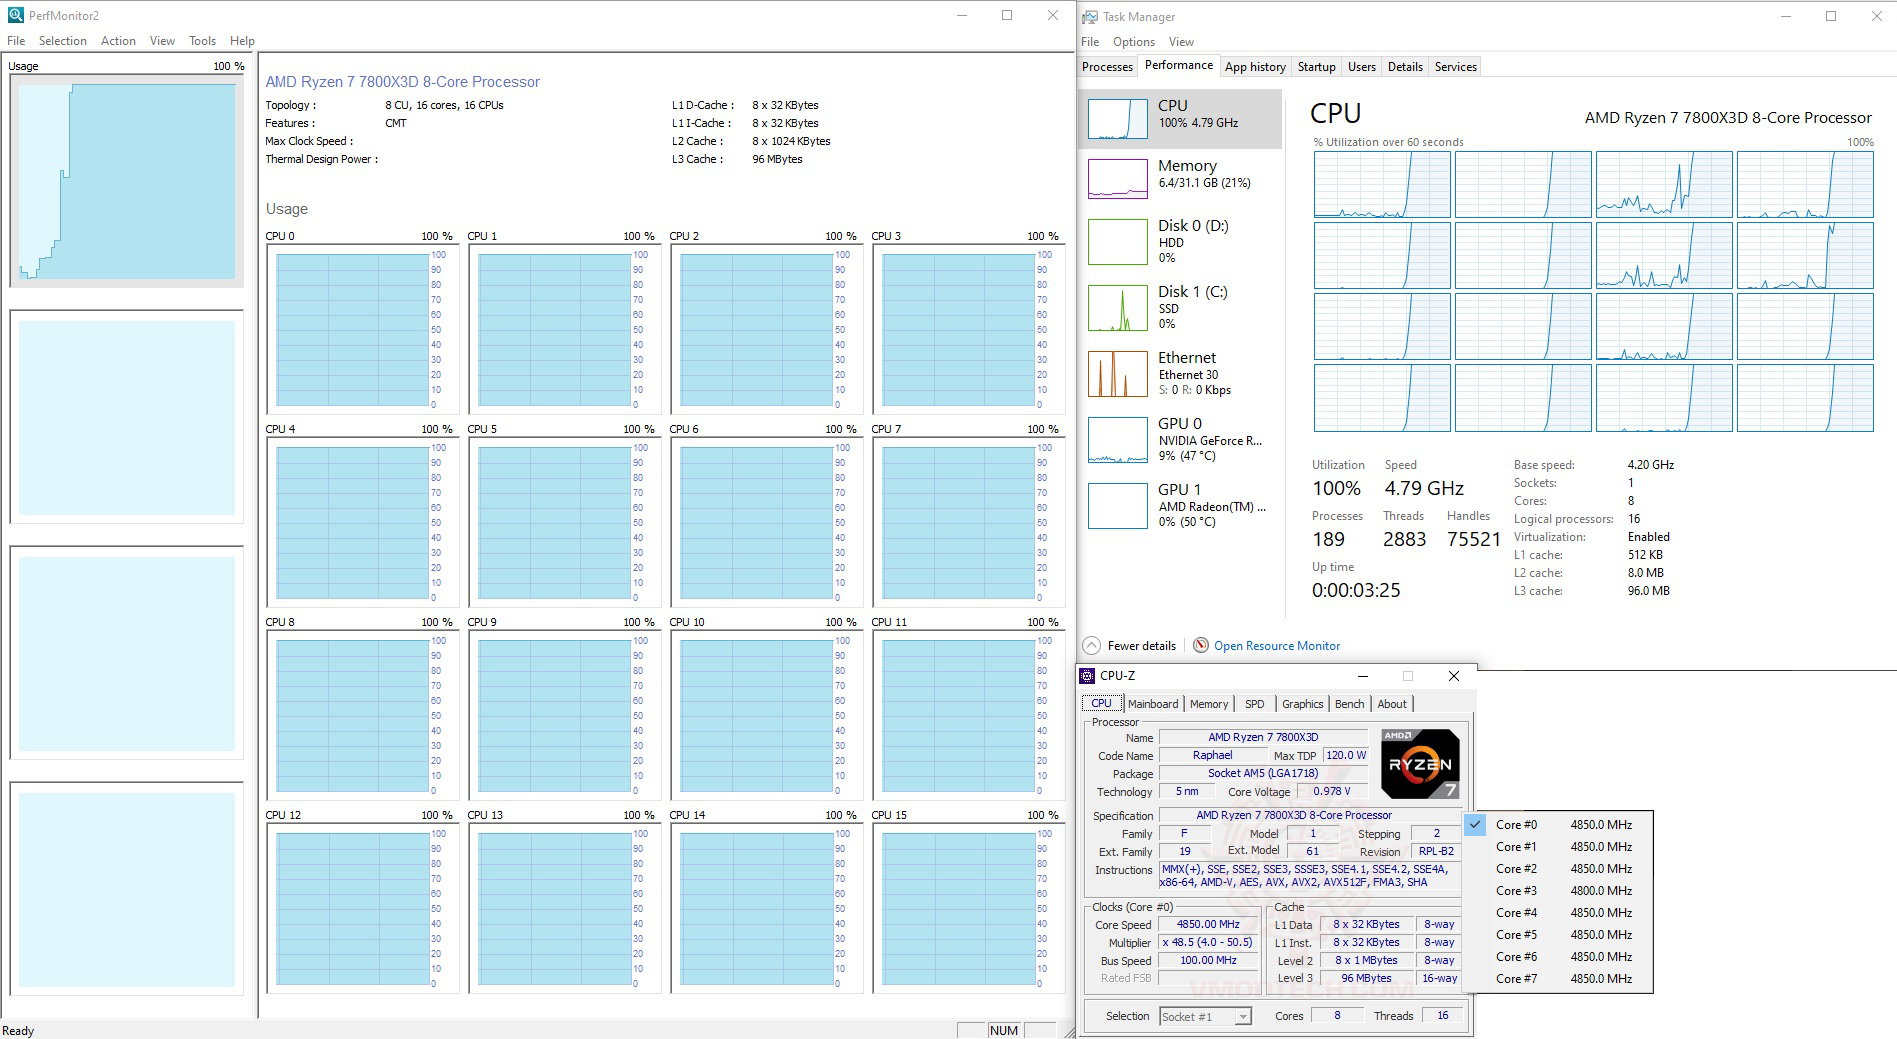This screenshot has width=1897, height=1039.
Task: Select Core #7 in the CPU-Z core menu
Action: point(1558,979)
